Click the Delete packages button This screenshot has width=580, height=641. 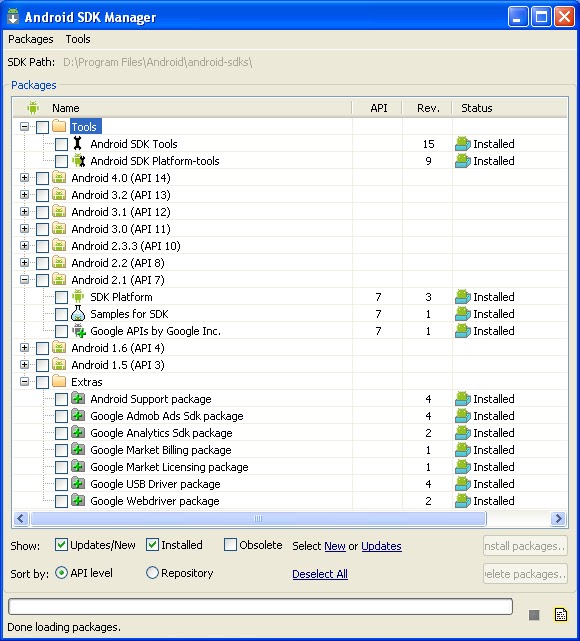click(x=525, y=574)
